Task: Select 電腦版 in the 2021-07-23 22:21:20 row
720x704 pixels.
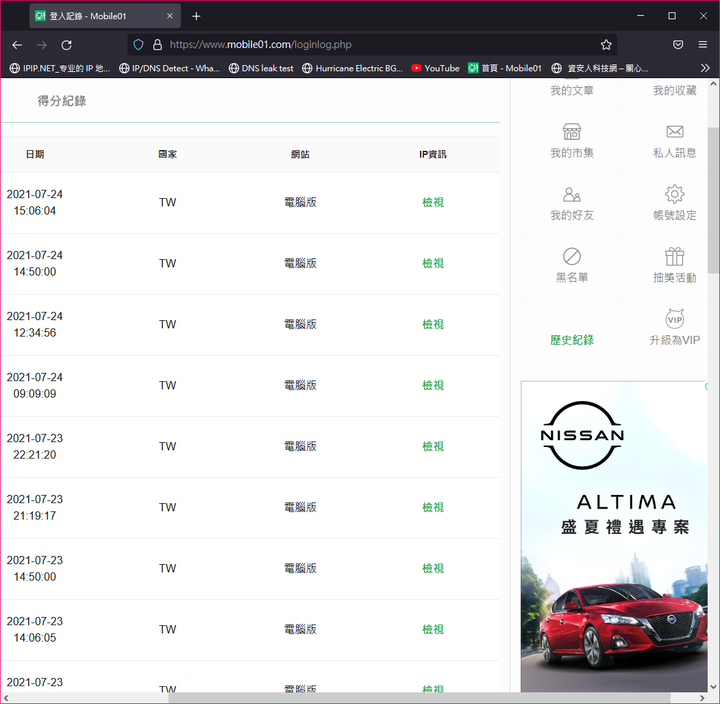Action: (x=300, y=446)
